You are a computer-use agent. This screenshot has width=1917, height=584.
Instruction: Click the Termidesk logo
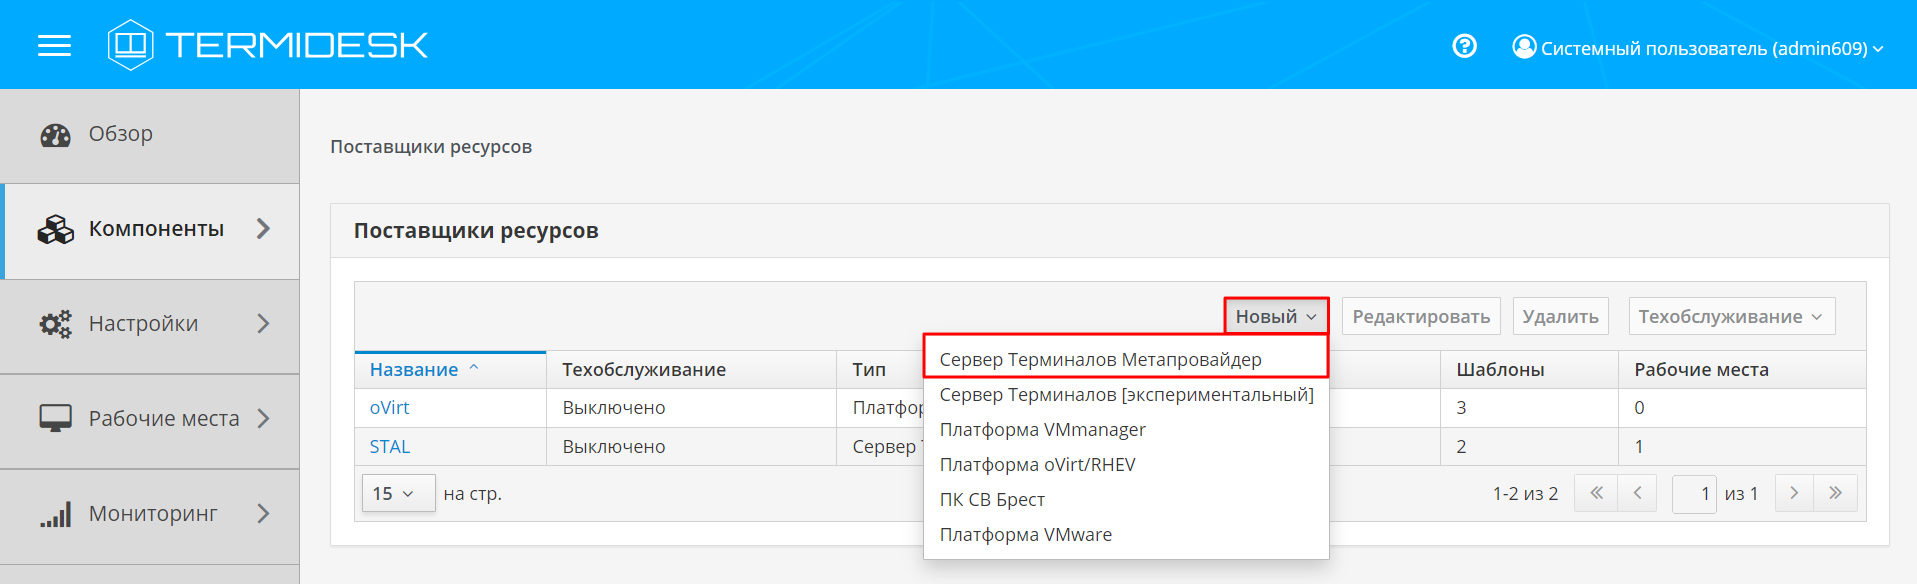tap(268, 45)
